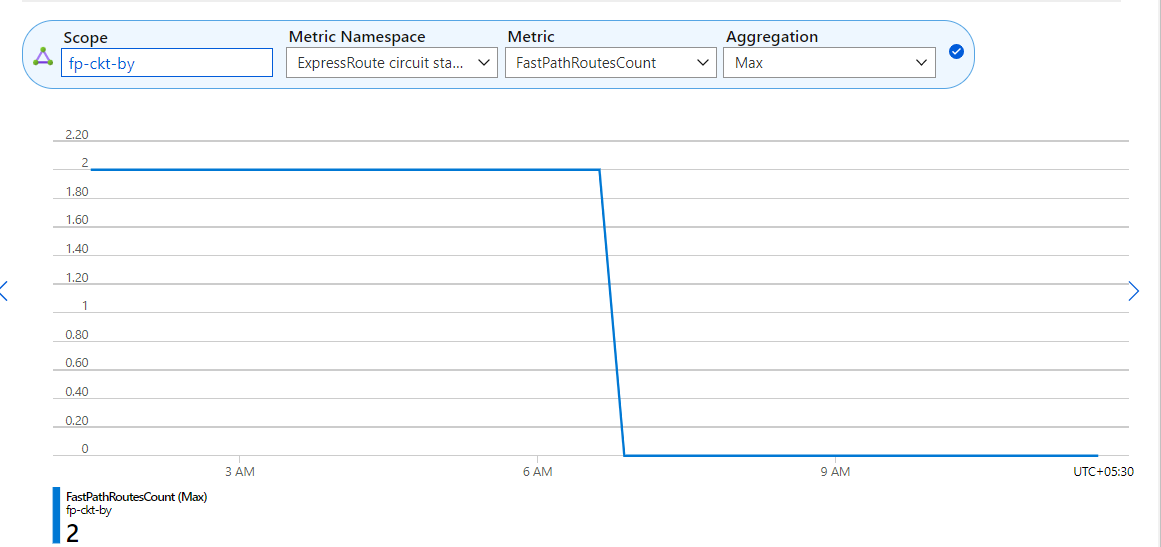Image resolution: width=1161 pixels, height=547 pixels.
Task: Open the FastPathRoutesCount metric dropdown
Action: (611, 63)
